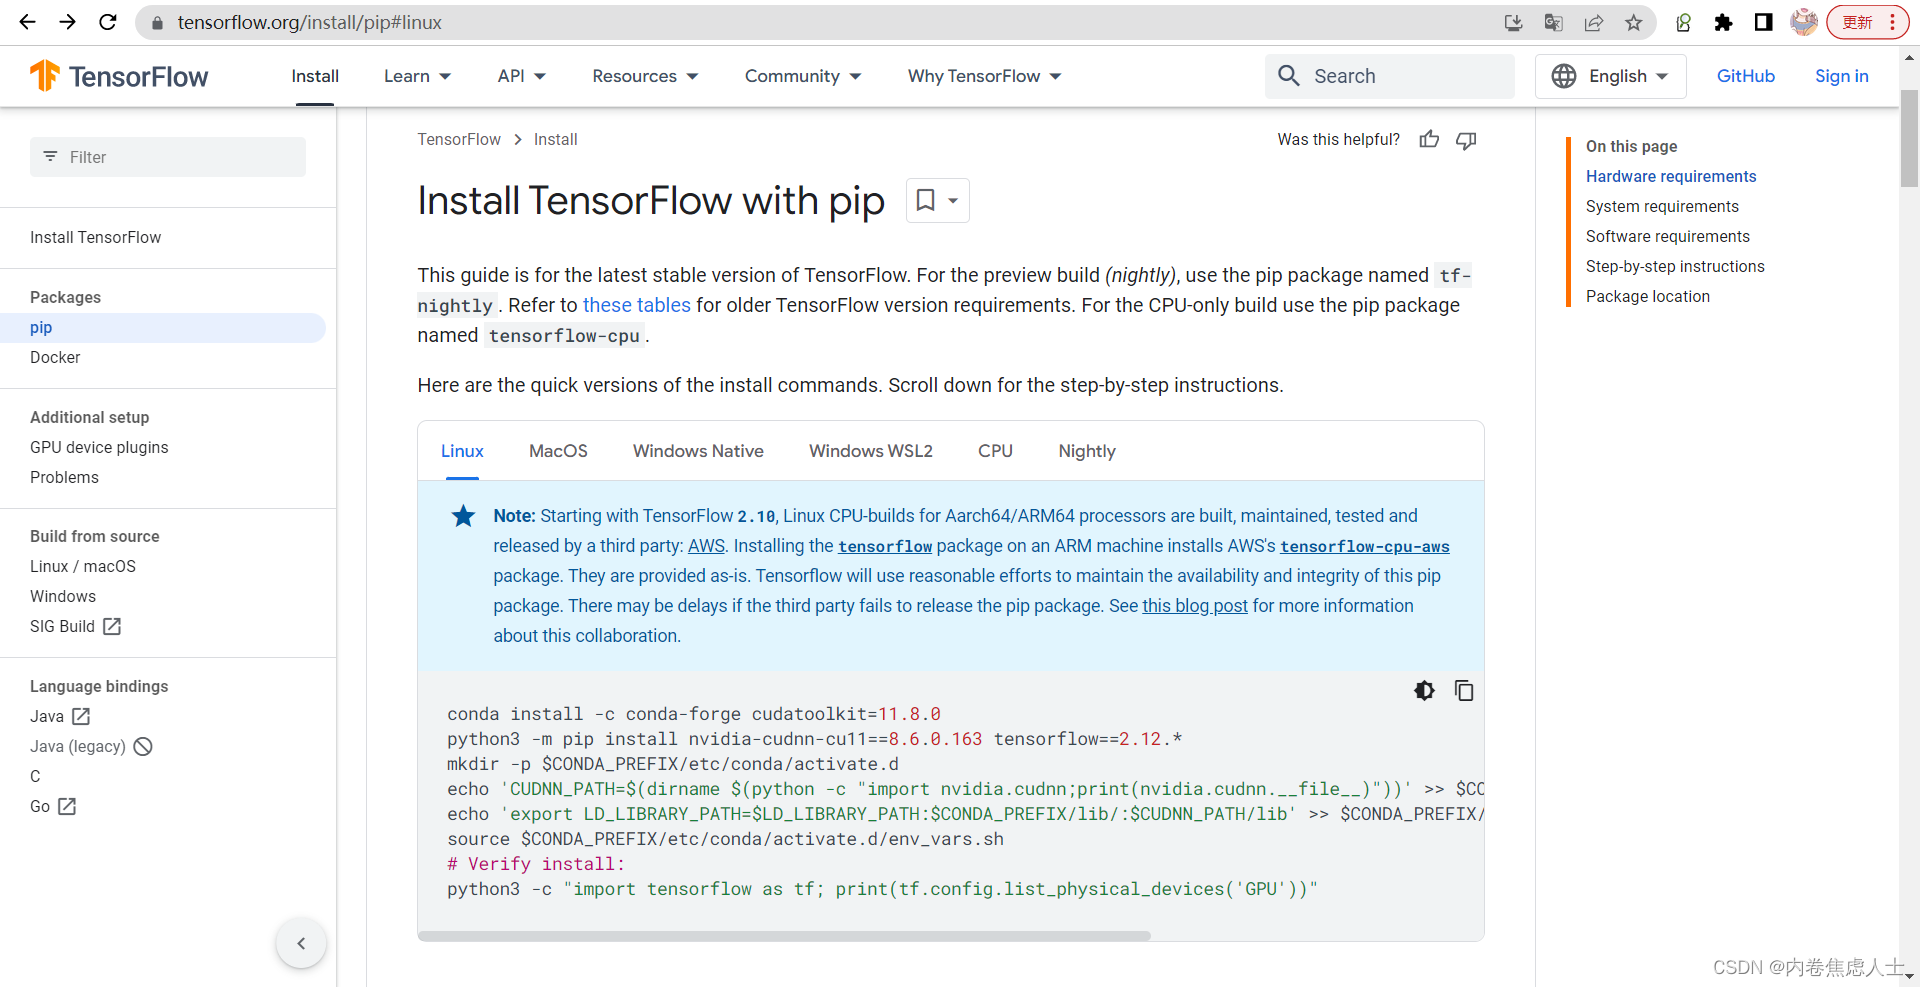Click the TensorFlow logo
Viewport: 1920px width, 987px height.
pos(119,75)
